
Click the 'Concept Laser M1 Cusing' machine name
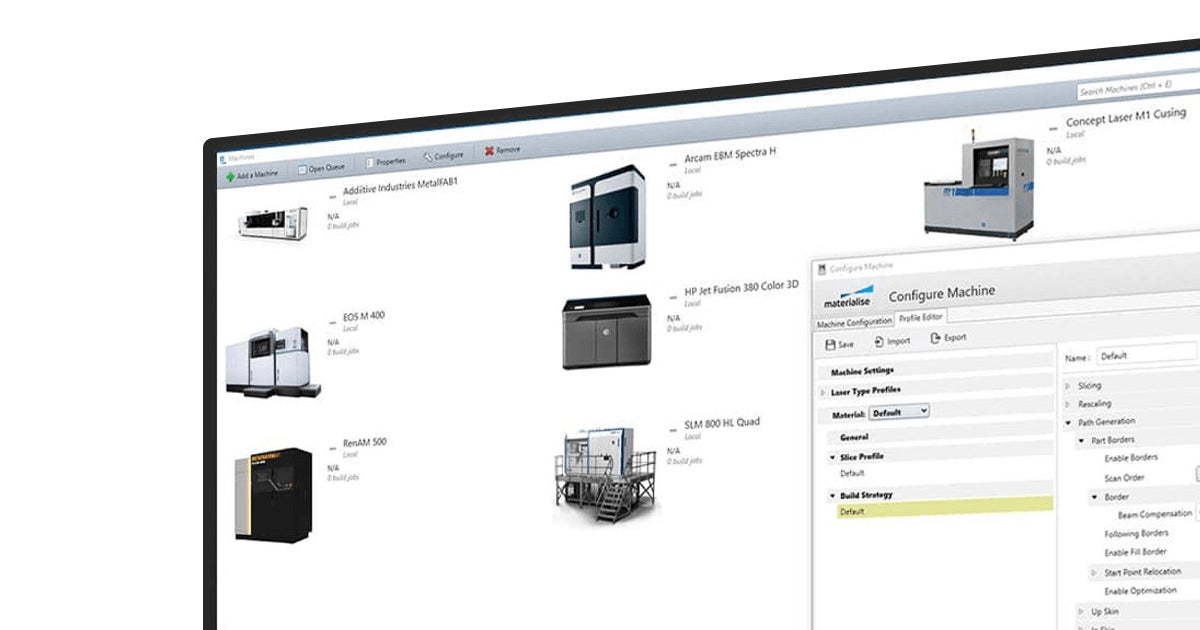1125,119
